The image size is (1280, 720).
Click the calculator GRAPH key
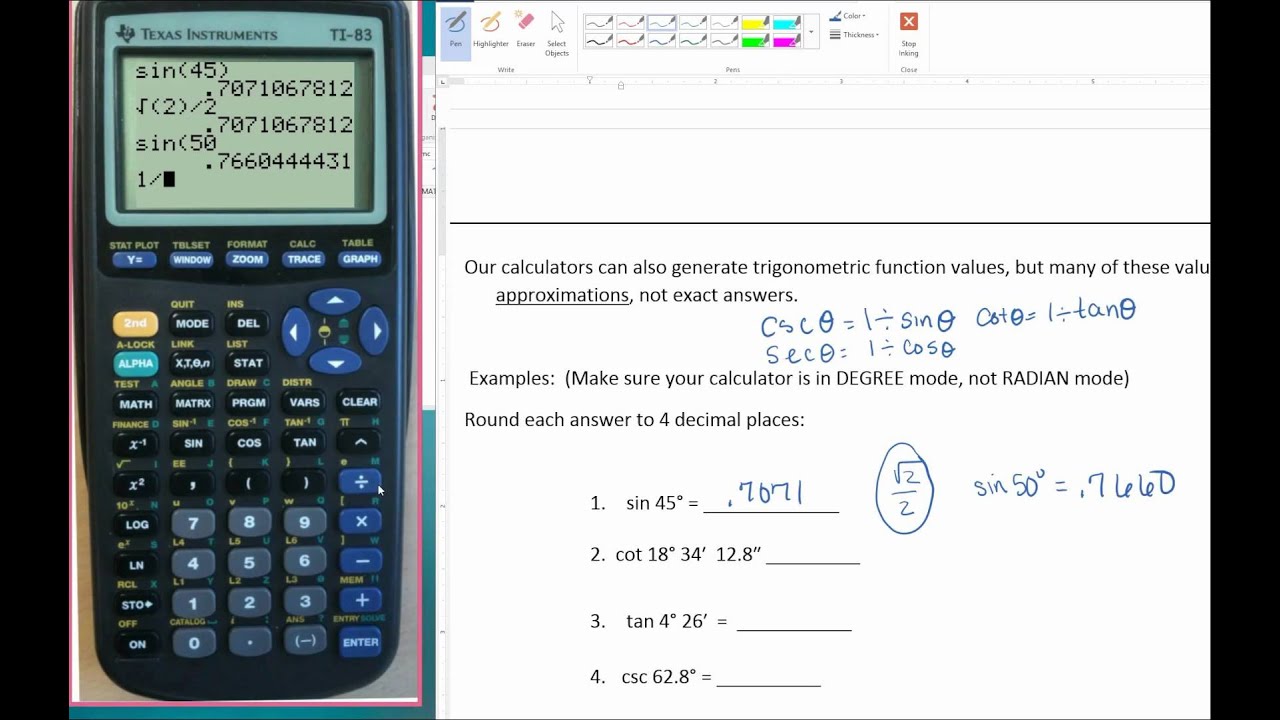coord(360,259)
